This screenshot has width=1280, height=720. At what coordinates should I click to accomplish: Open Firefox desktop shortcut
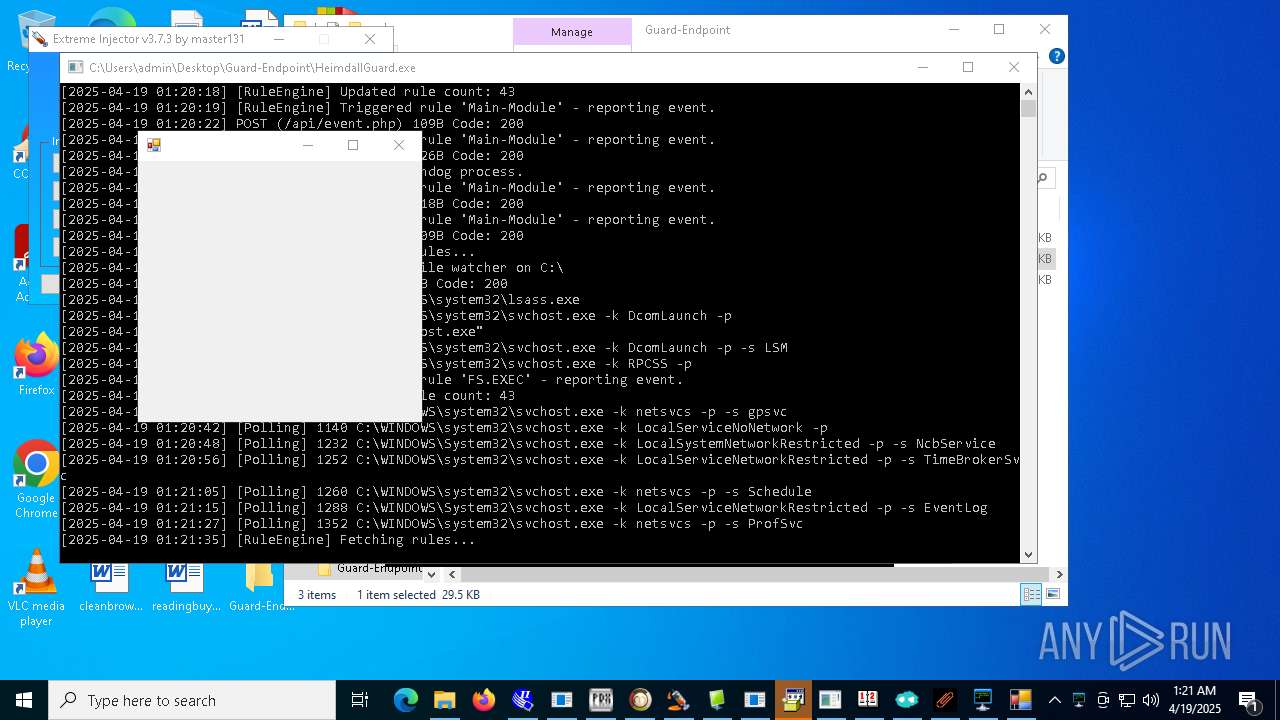tap(36, 364)
